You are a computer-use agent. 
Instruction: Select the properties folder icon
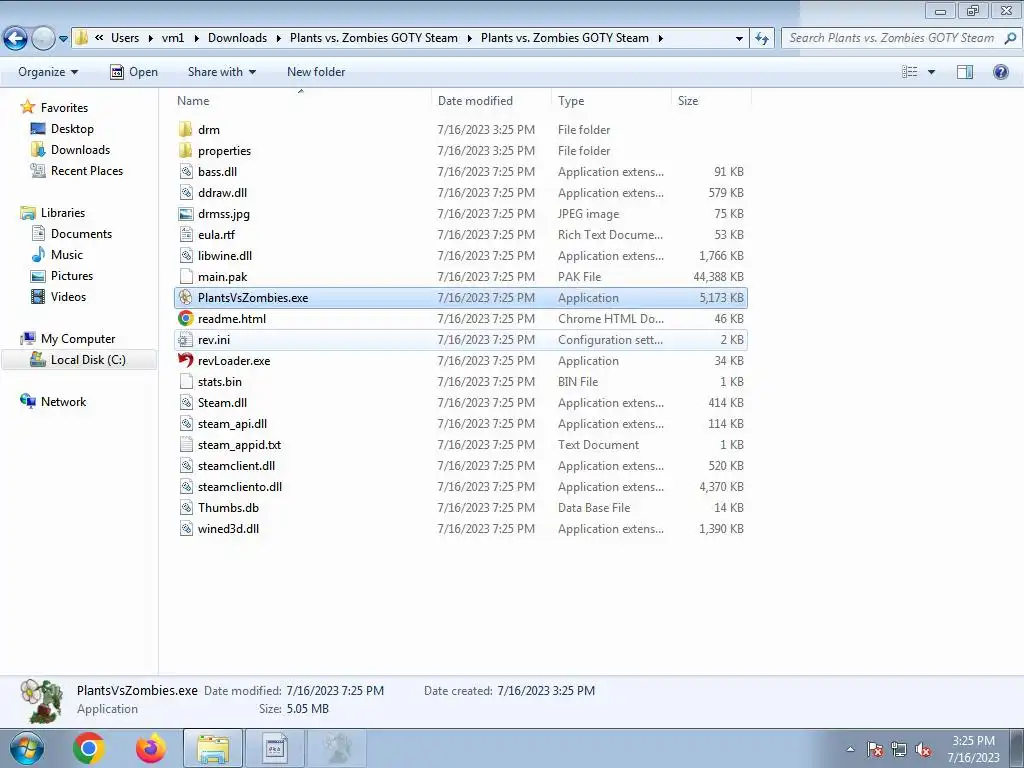(185, 150)
